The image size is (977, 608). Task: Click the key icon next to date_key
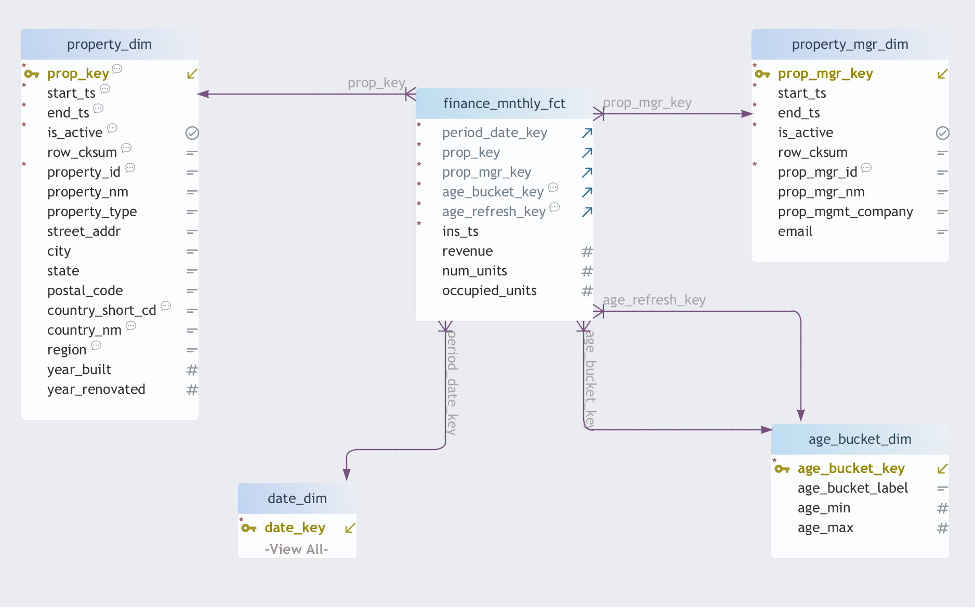coord(251,527)
